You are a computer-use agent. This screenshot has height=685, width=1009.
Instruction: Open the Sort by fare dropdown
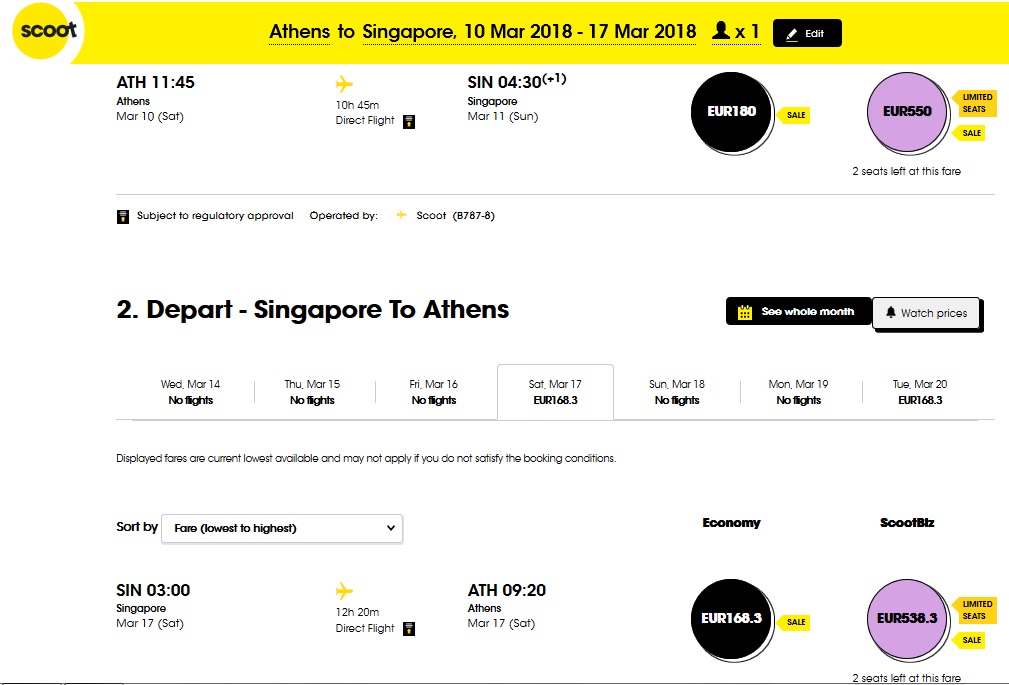282,529
